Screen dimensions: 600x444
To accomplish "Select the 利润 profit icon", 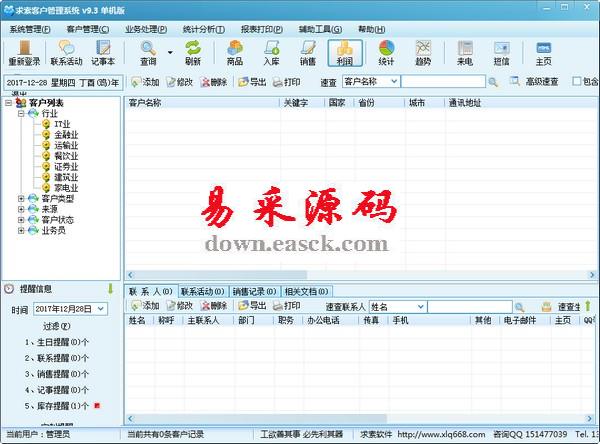I will tap(345, 53).
